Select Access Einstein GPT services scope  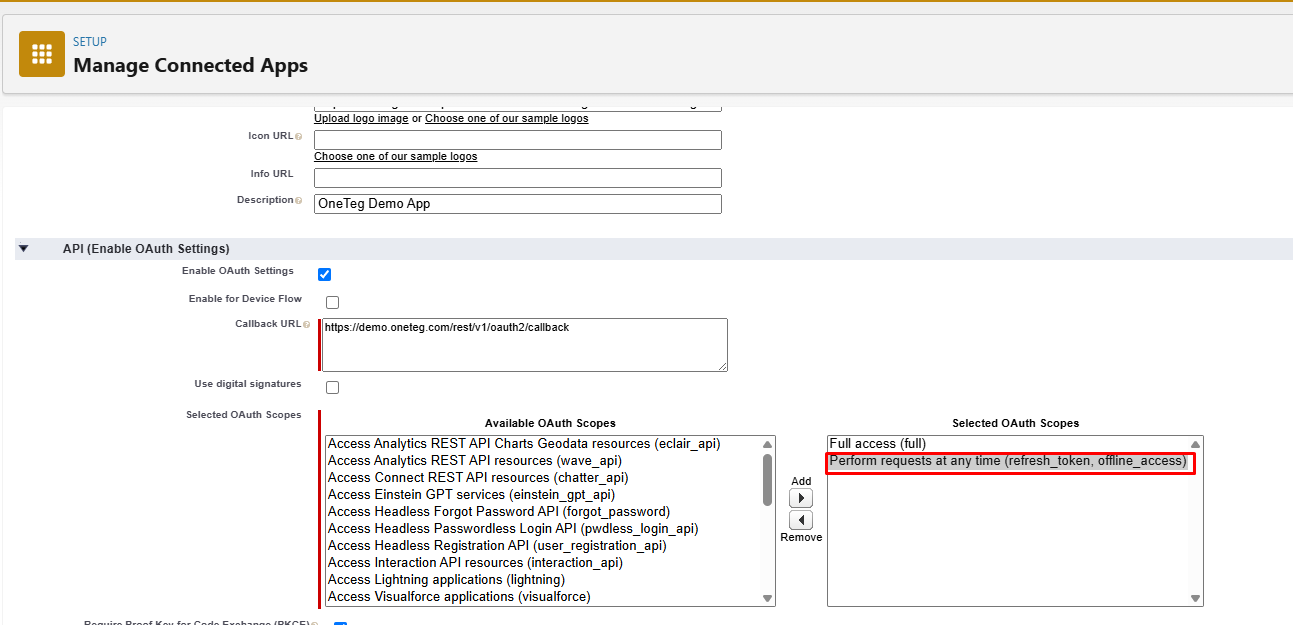click(x=471, y=494)
